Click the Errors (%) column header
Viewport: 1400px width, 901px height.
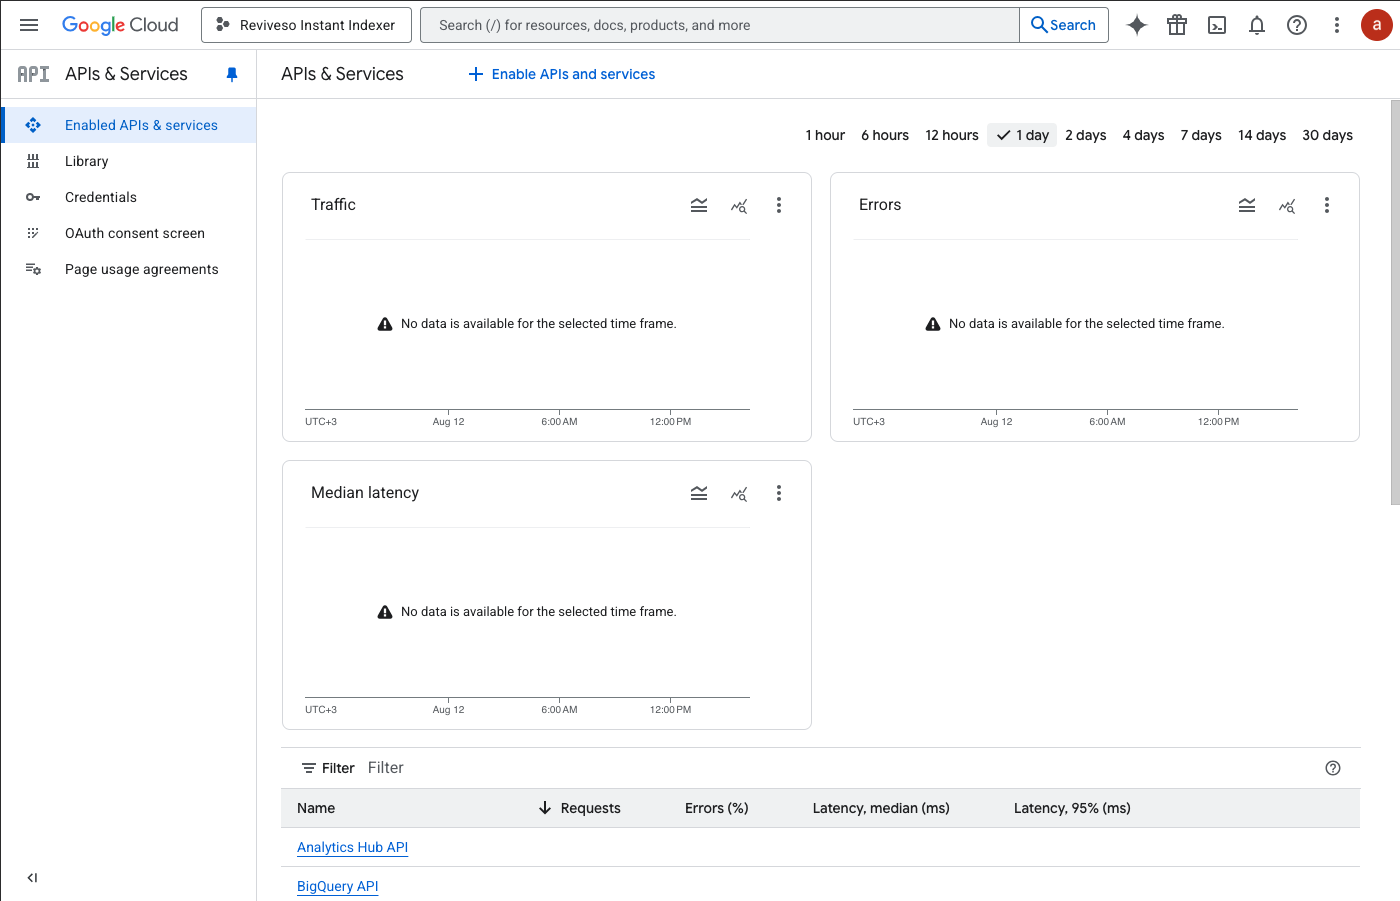717,808
